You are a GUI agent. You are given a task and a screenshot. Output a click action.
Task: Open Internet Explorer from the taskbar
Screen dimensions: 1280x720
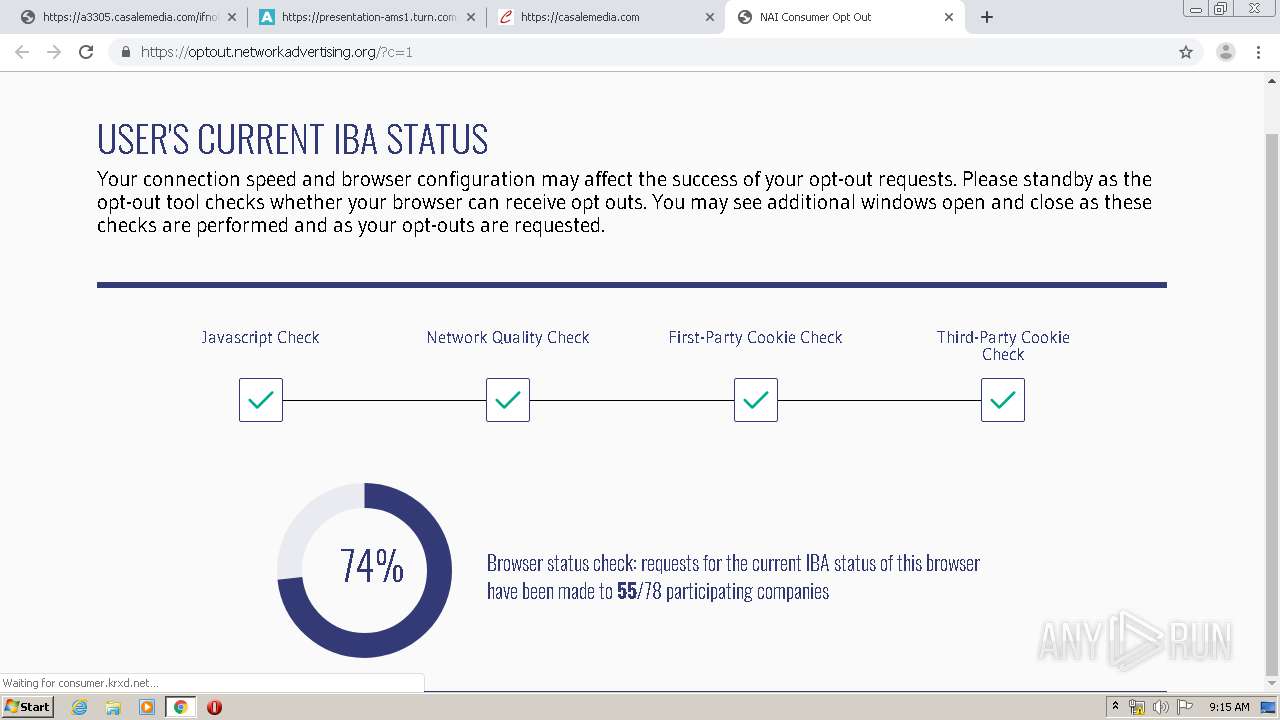tap(80, 707)
